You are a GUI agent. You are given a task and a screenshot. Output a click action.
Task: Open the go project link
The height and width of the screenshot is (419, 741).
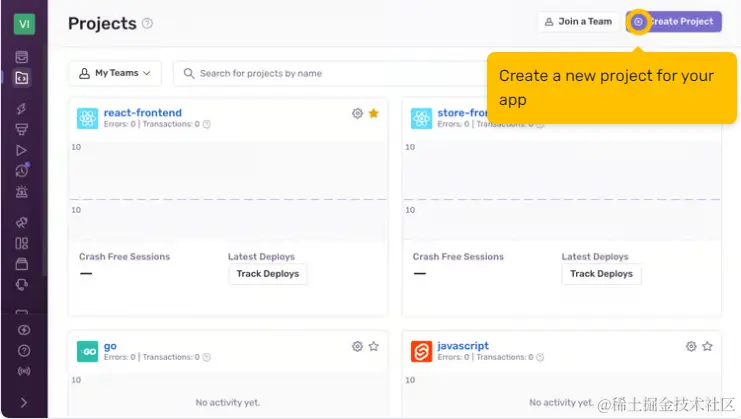(x=110, y=346)
